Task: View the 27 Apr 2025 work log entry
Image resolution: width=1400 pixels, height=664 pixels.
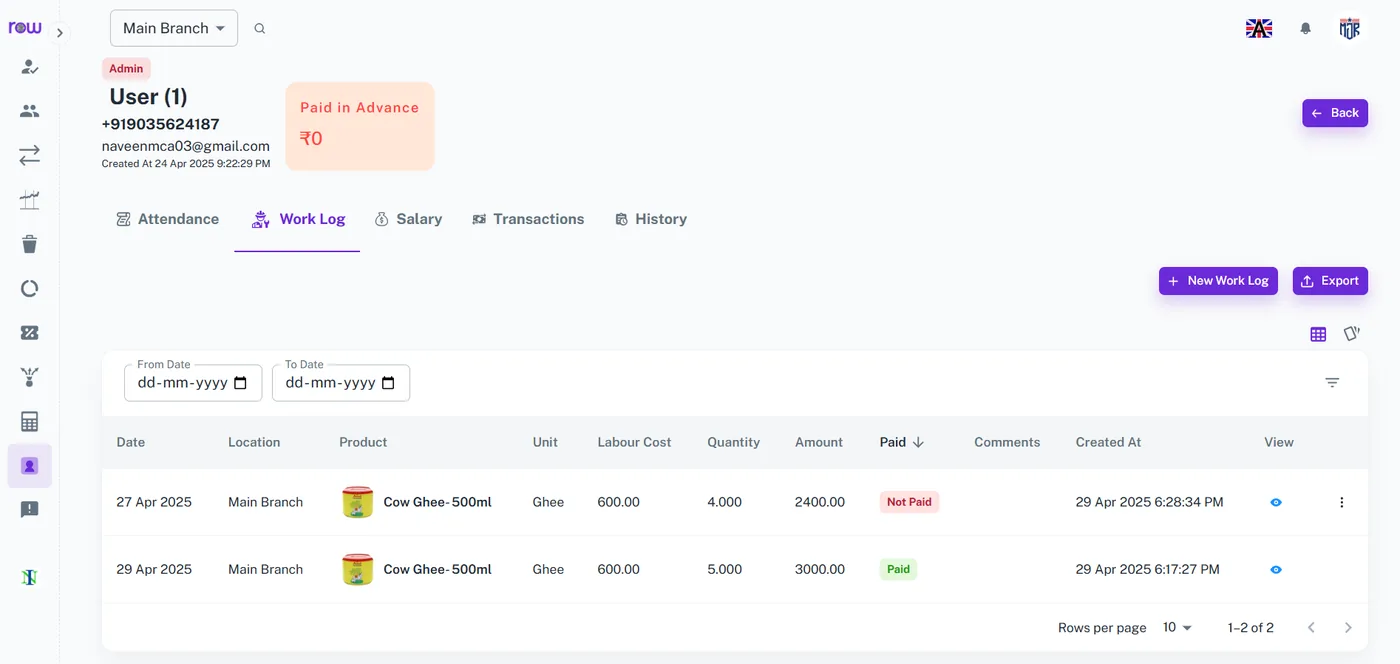Action: (1276, 502)
